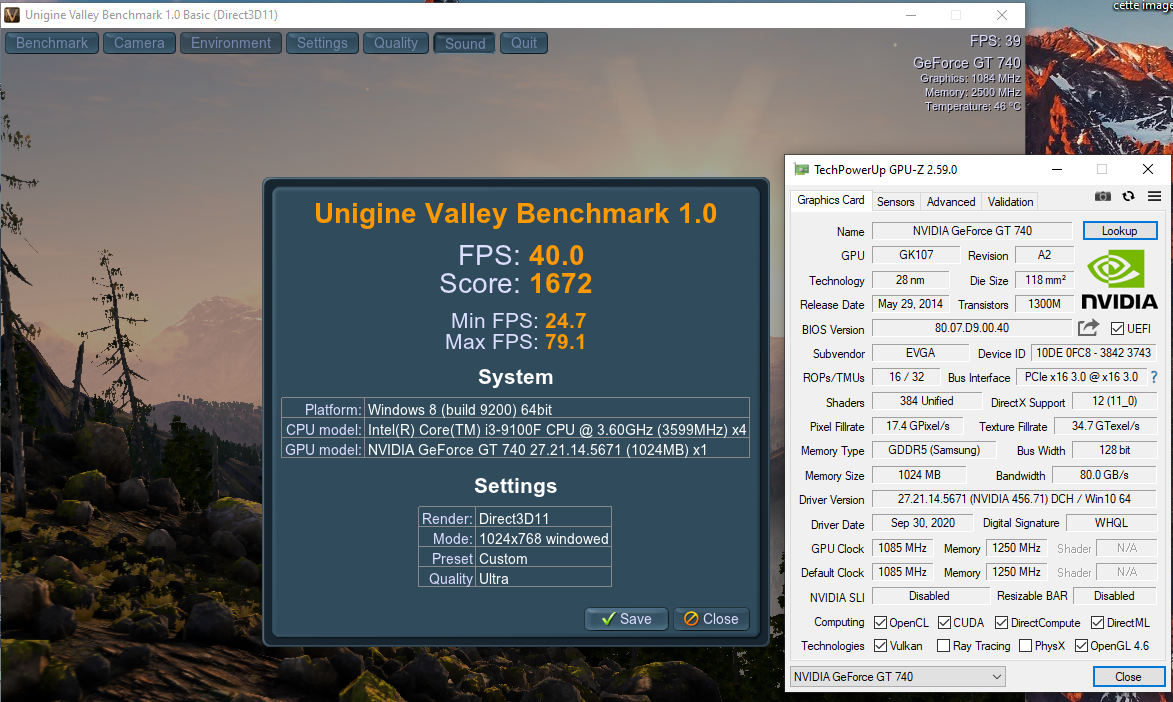The width and height of the screenshot is (1173, 702).
Task: Toggle the Sound button in Valley
Action: [465, 43]
